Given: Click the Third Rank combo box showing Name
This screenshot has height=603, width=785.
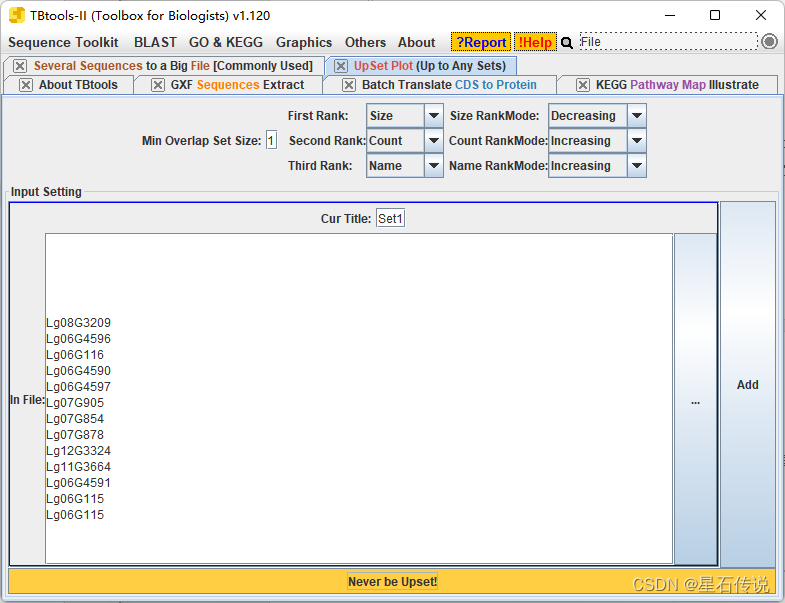Looking at the screenshot, I should click(x=405, y=166).
